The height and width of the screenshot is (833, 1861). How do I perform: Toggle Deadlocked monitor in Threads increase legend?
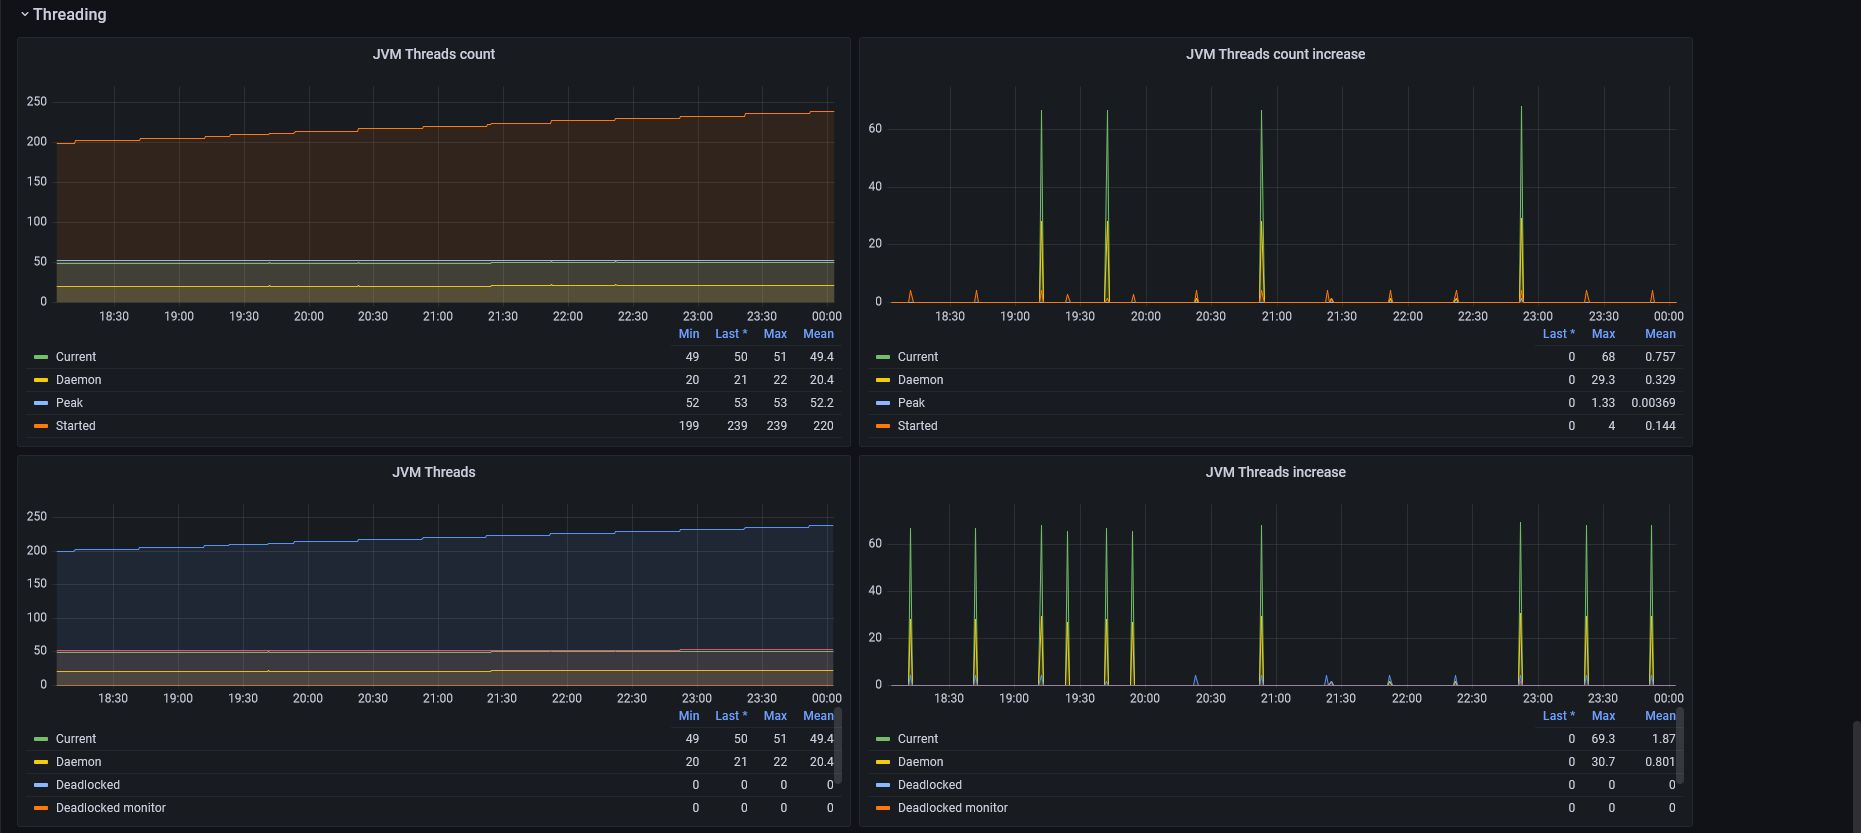coord(952,808)
